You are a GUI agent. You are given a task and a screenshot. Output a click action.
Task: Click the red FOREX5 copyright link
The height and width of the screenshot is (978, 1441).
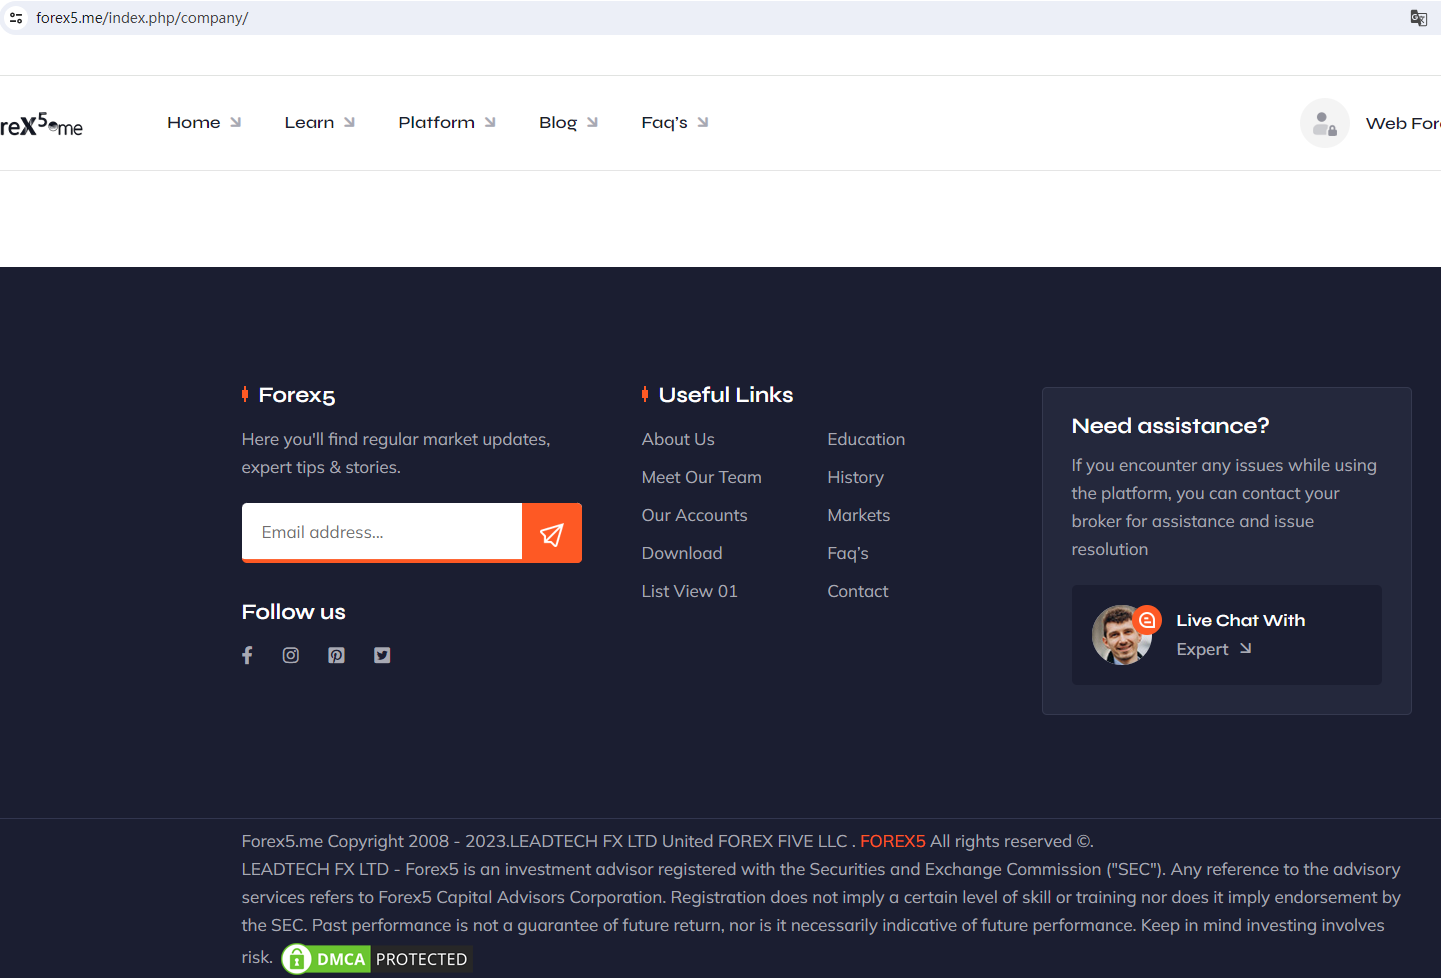[x=893, y=841]
